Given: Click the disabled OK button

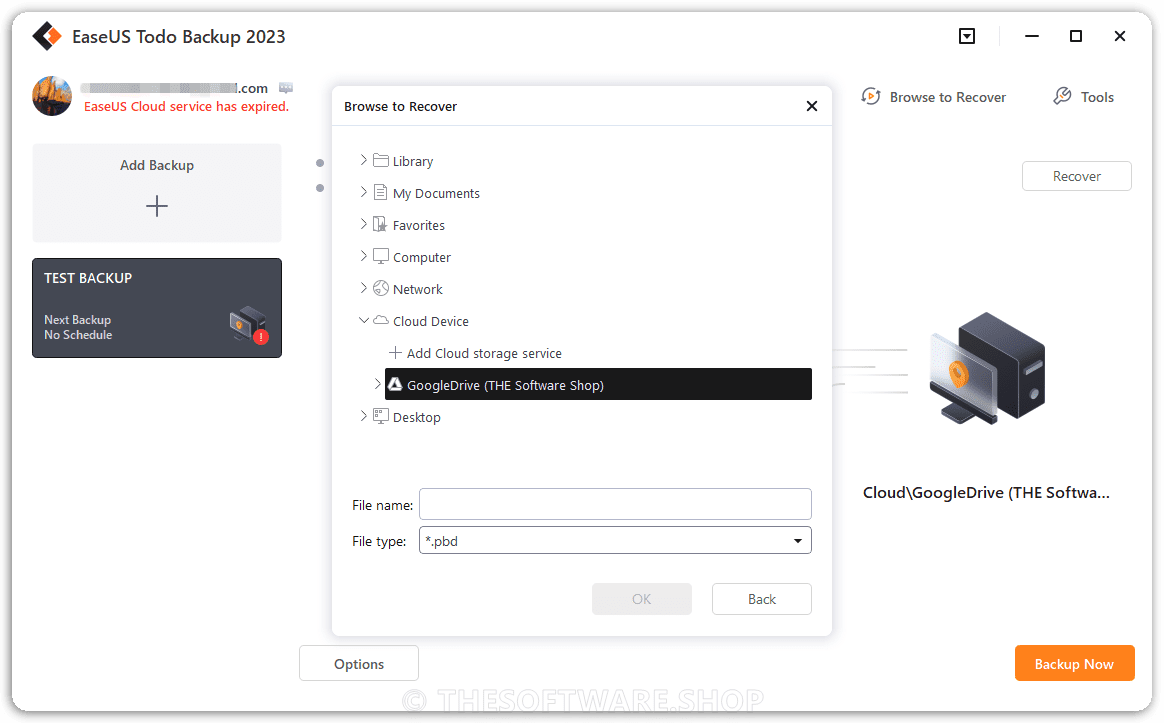Looking at the screenshot, I should (641, 599).
